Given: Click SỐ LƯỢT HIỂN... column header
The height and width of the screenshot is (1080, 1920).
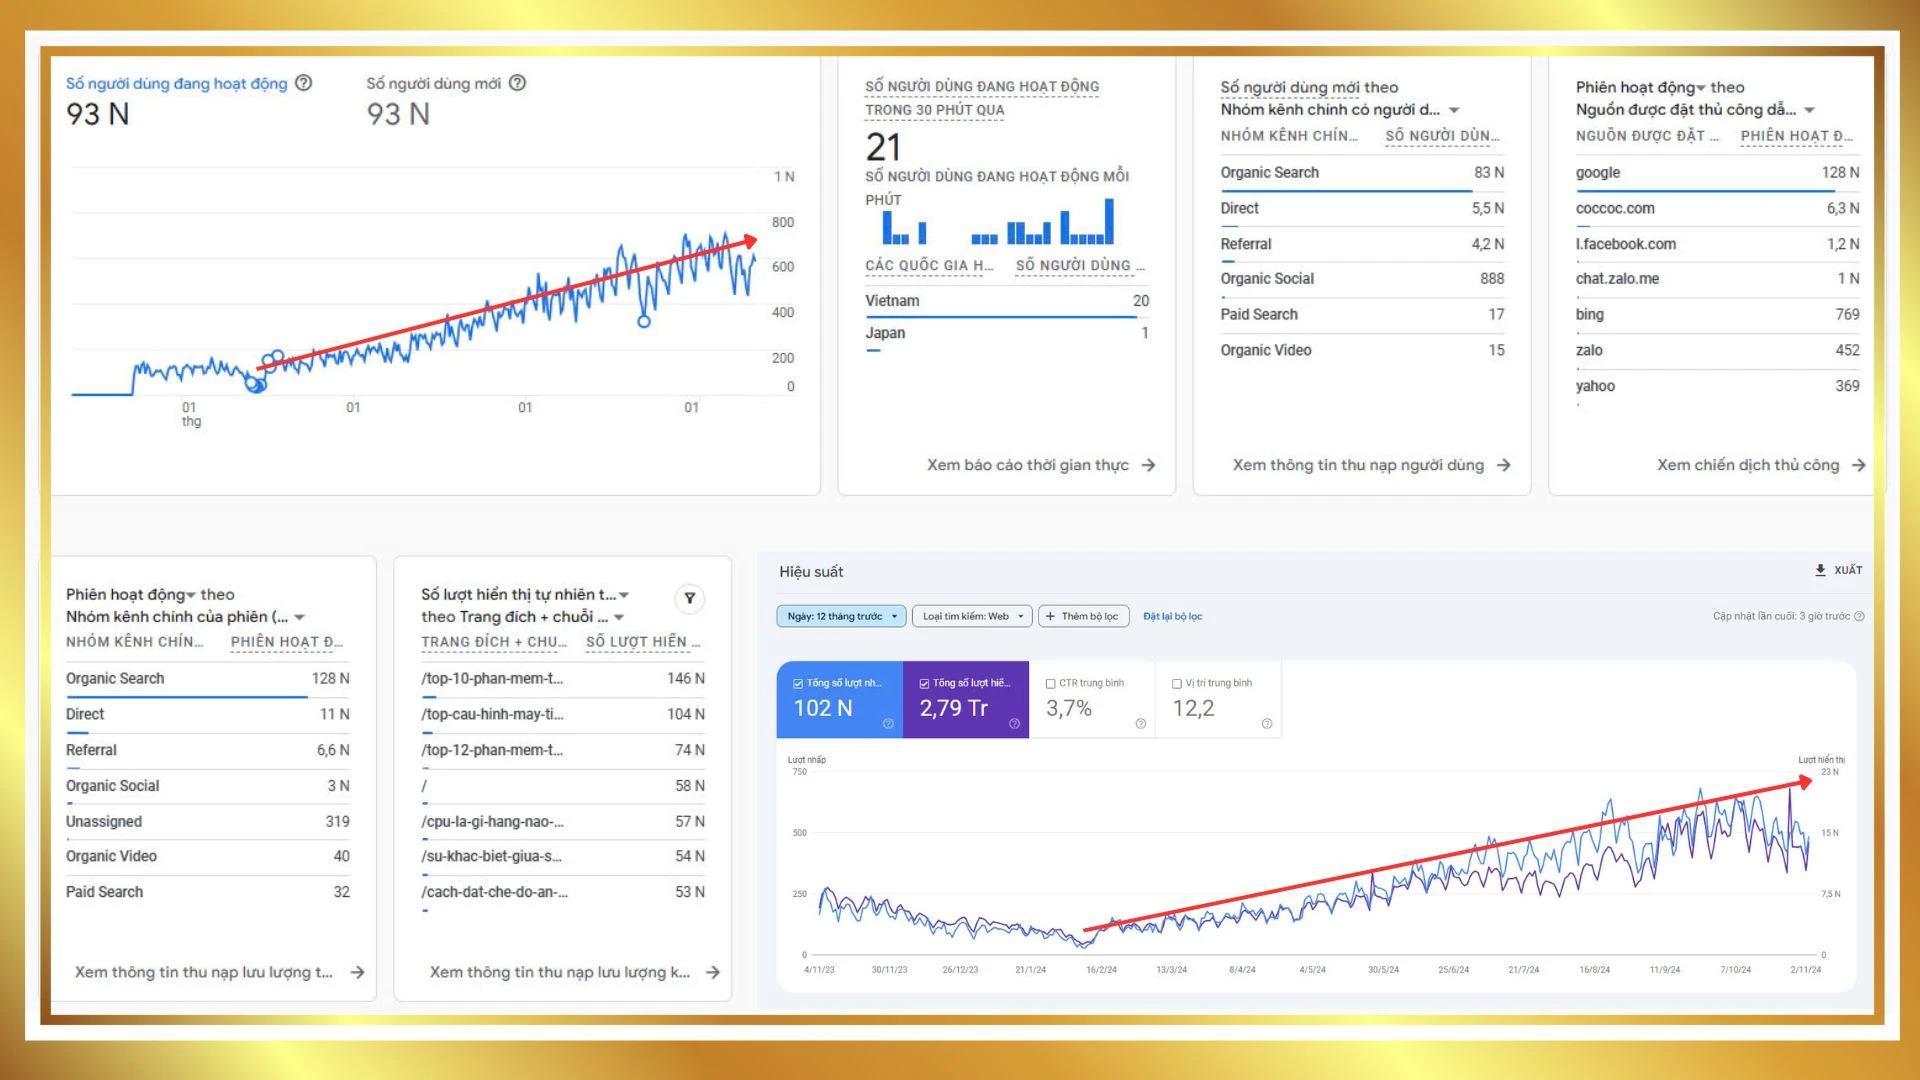Looking at the screenshot, I should pyautogui.click(x=643, y=642).
